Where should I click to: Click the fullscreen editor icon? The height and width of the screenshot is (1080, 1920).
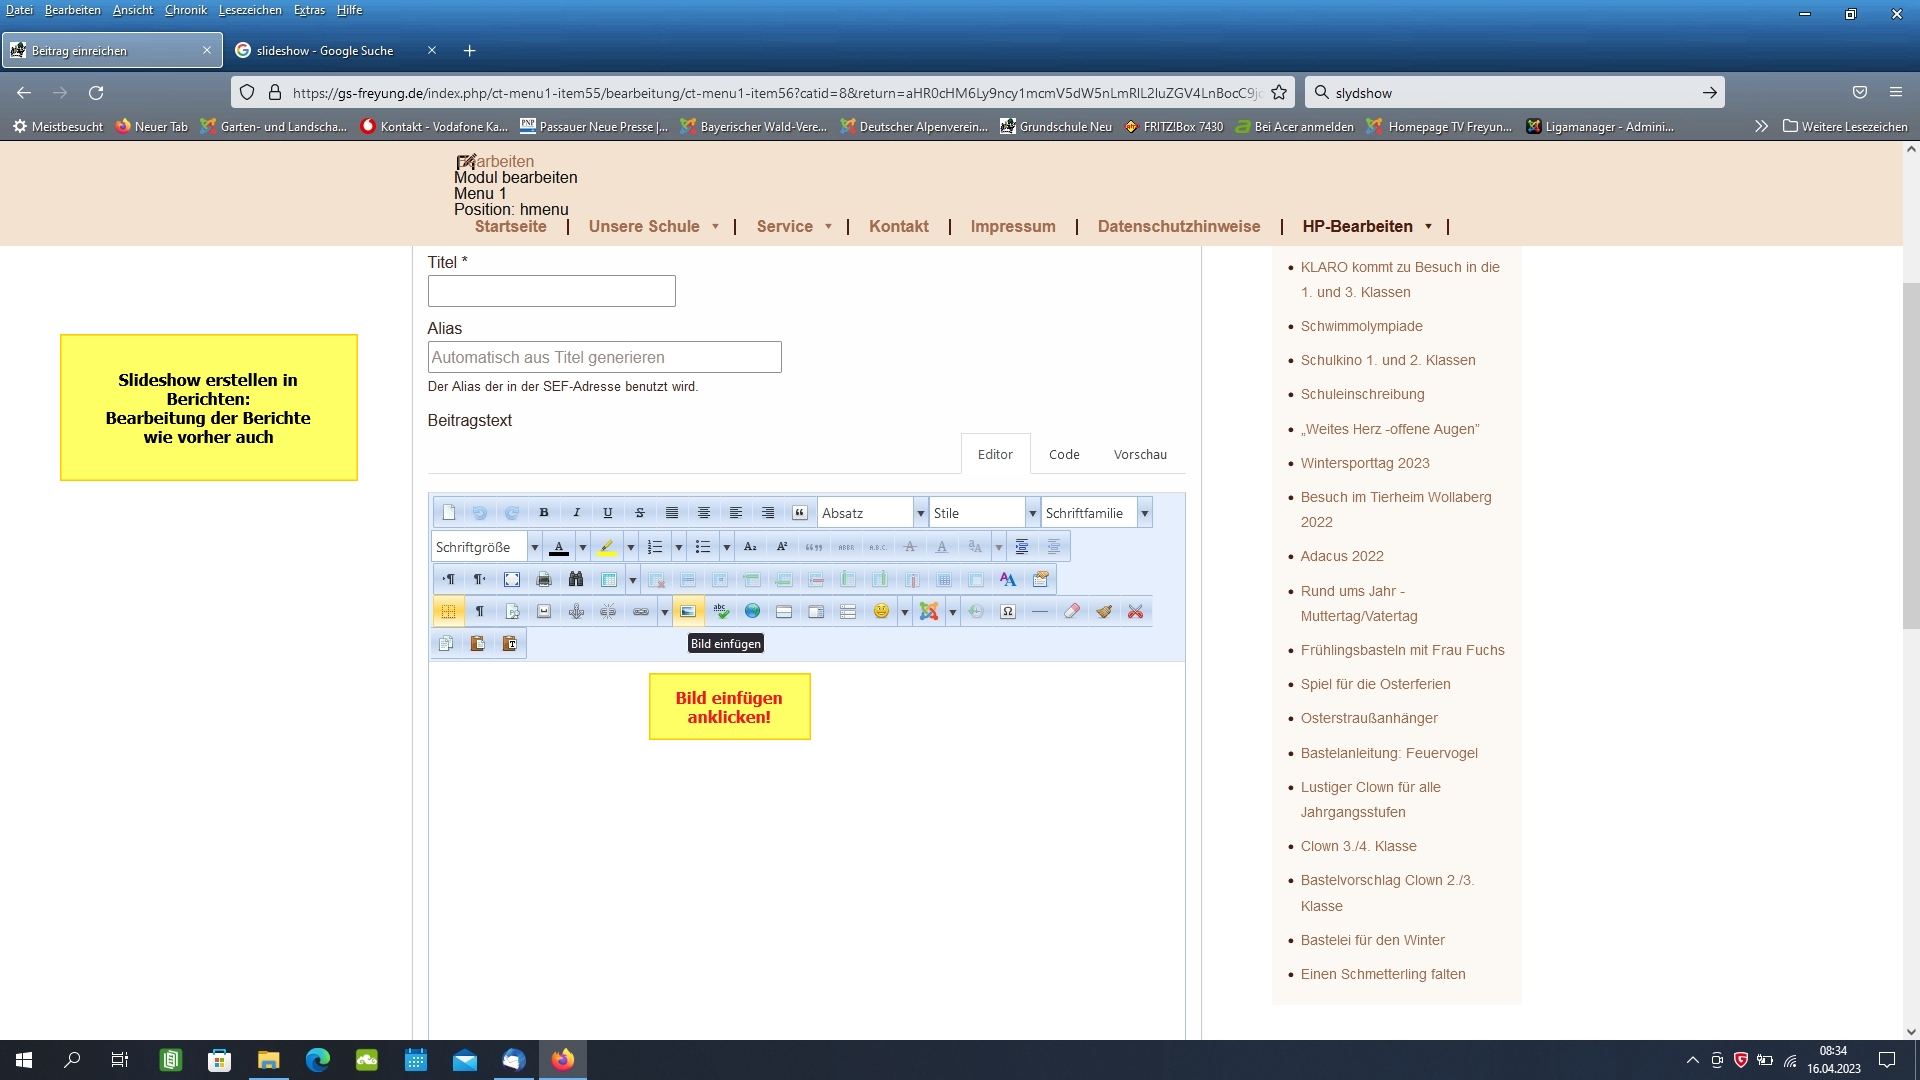[x=511, y=579]
